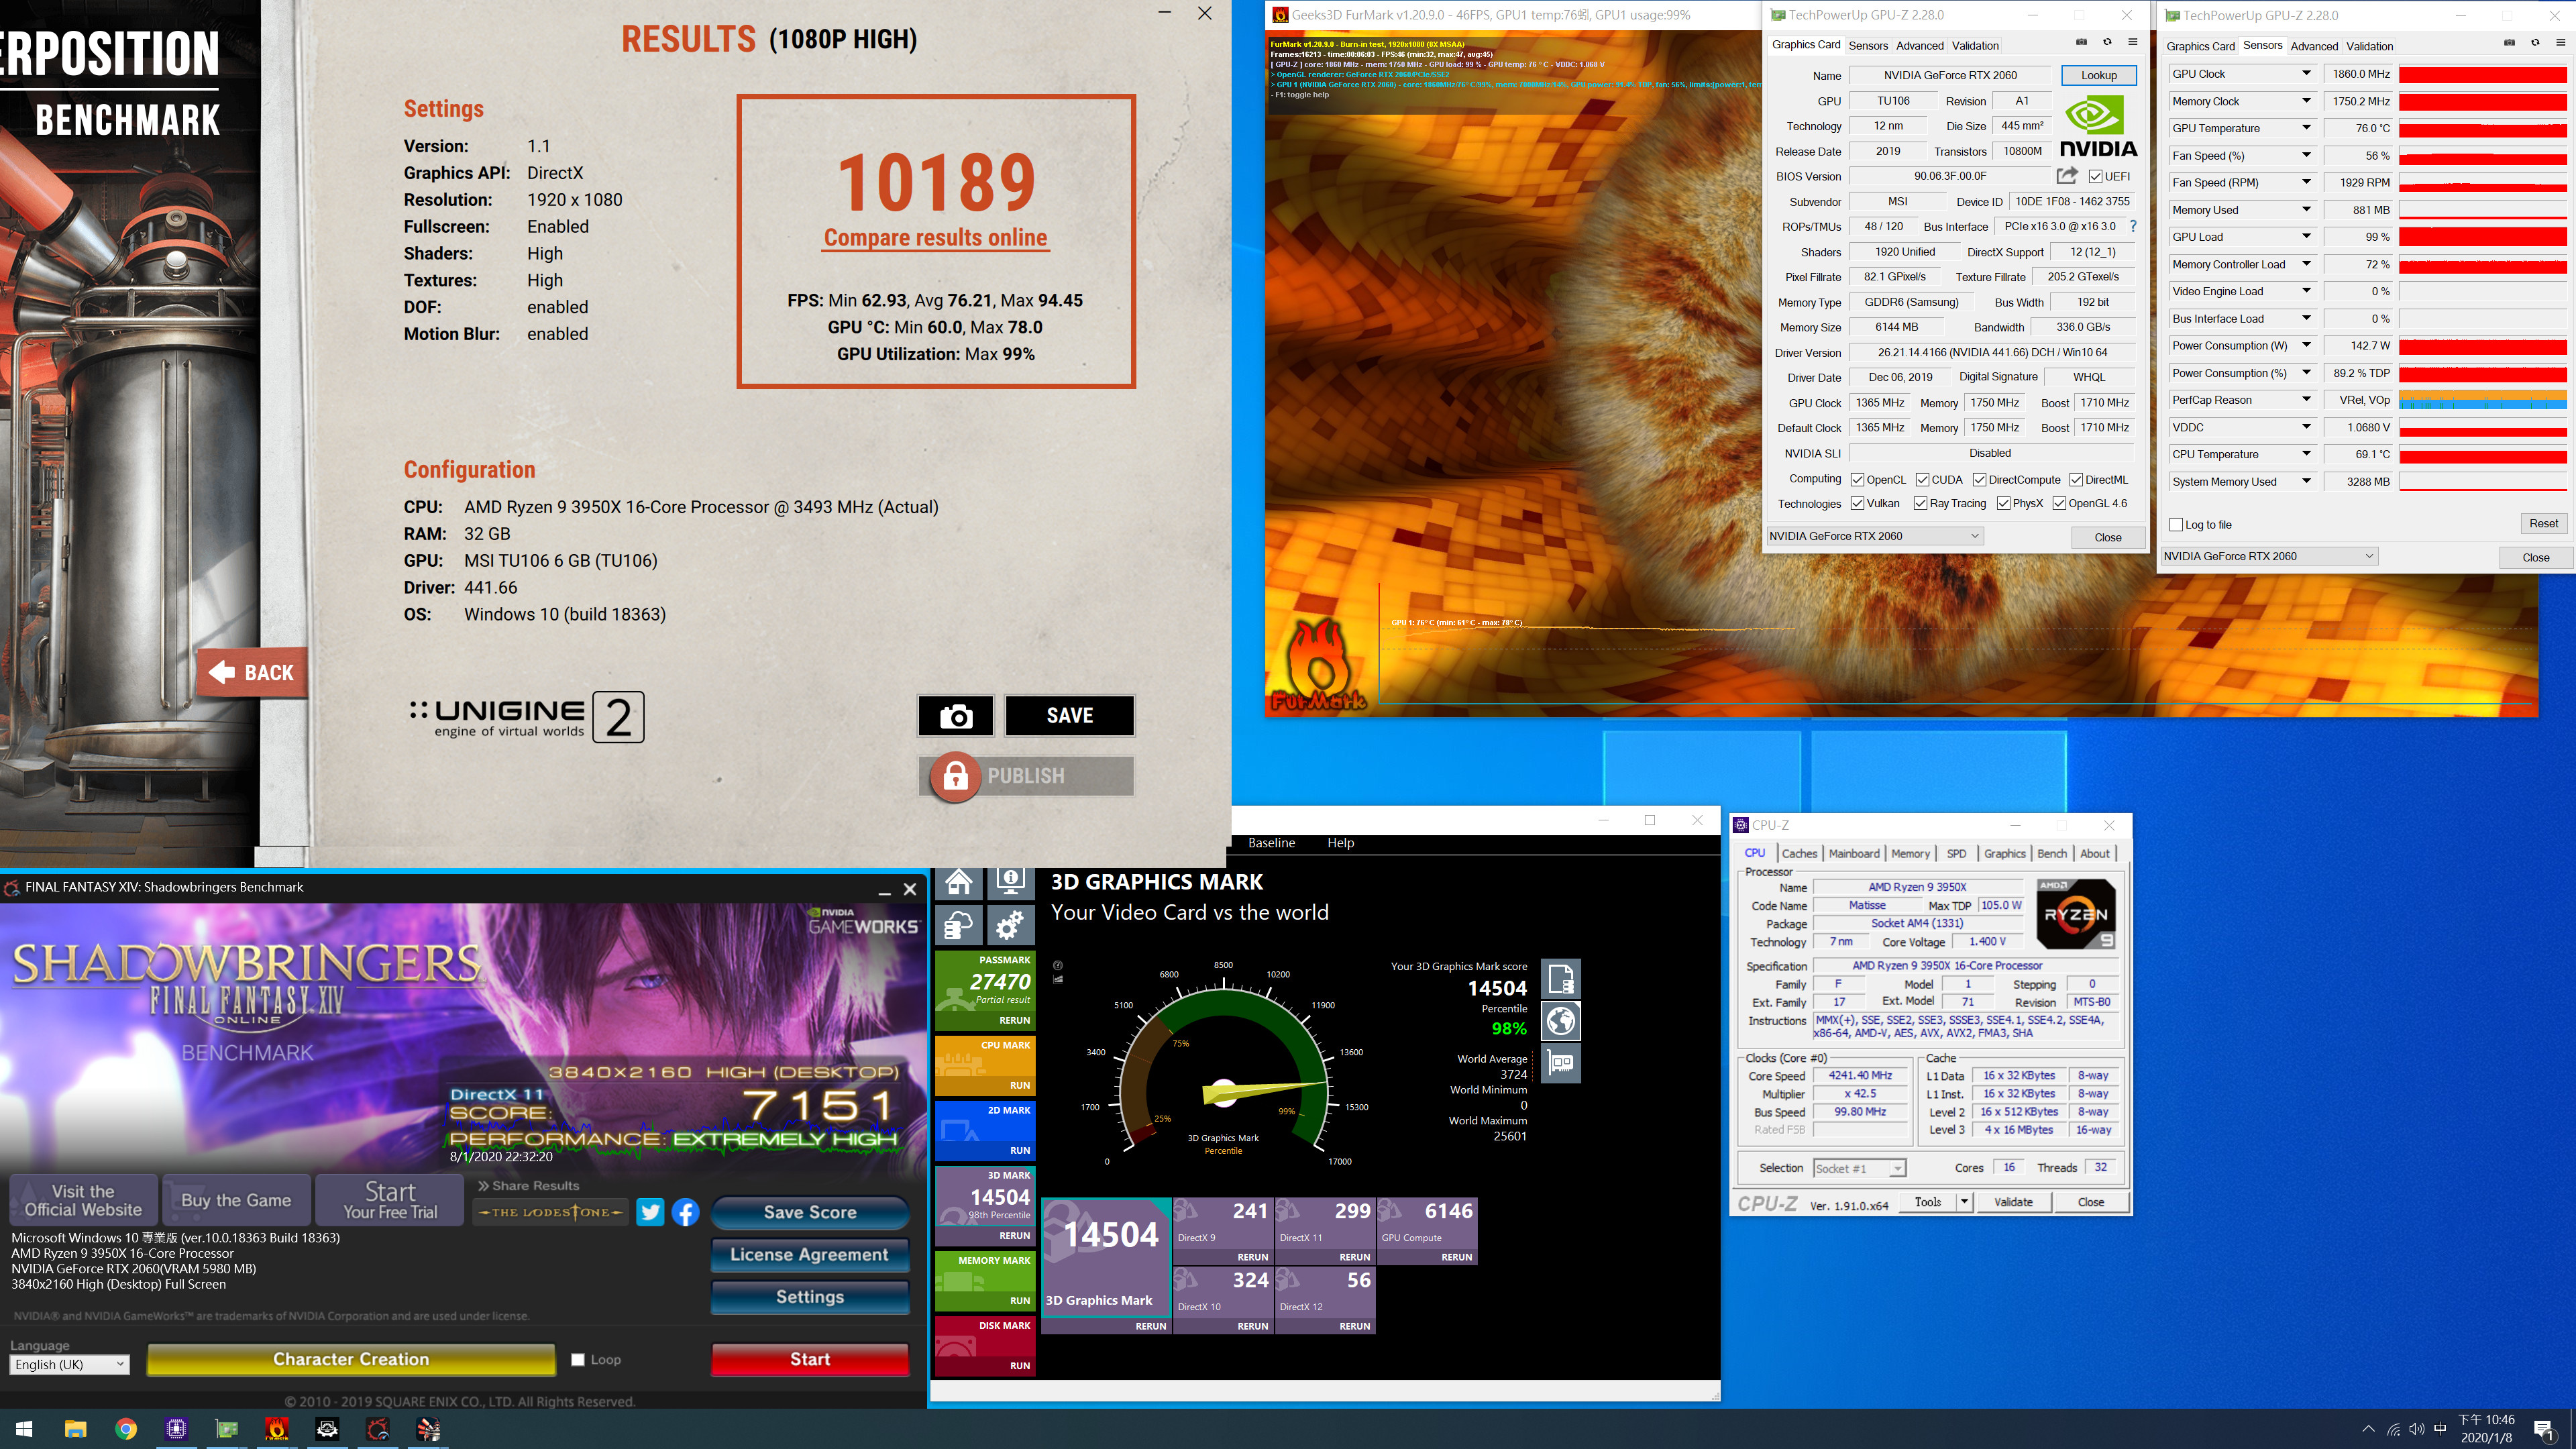2576x1449 pixels.
Task: Click Save Score in FFXIV benchmark
Action: (810, 1212)
